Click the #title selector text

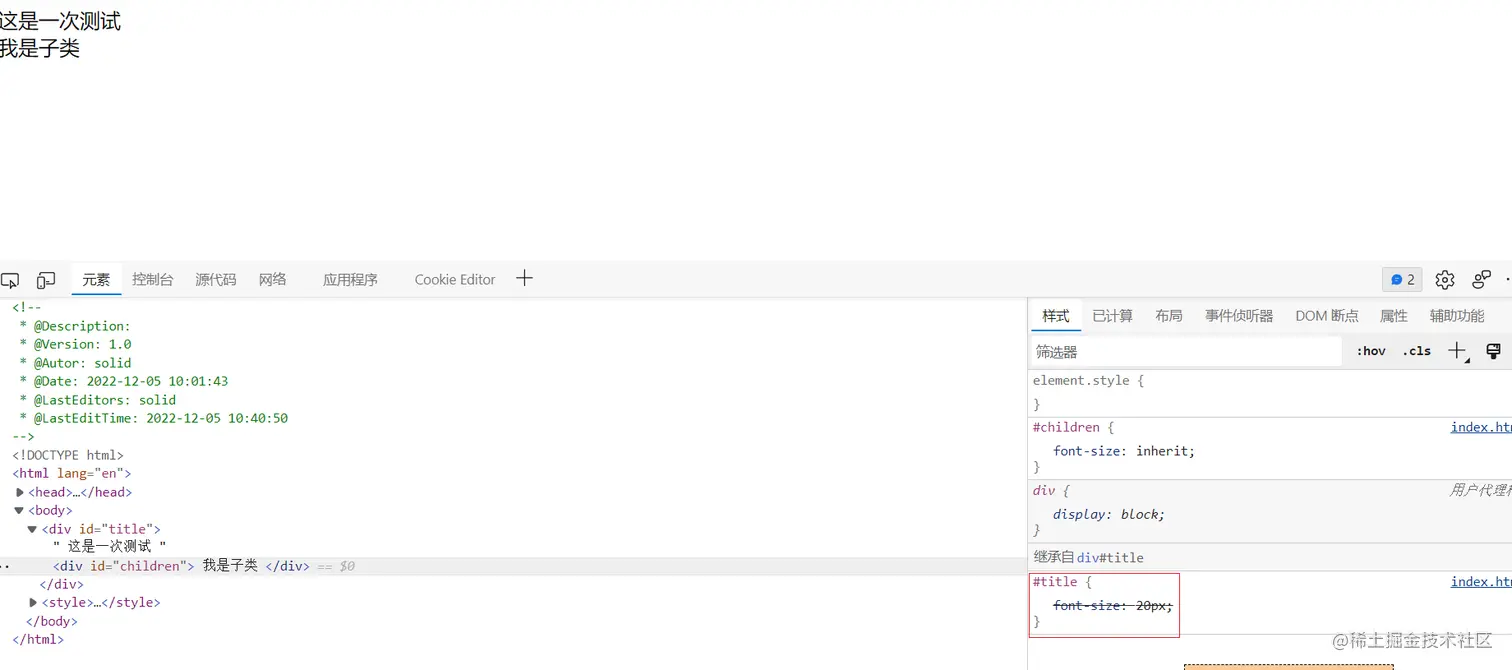point(1055,582)
